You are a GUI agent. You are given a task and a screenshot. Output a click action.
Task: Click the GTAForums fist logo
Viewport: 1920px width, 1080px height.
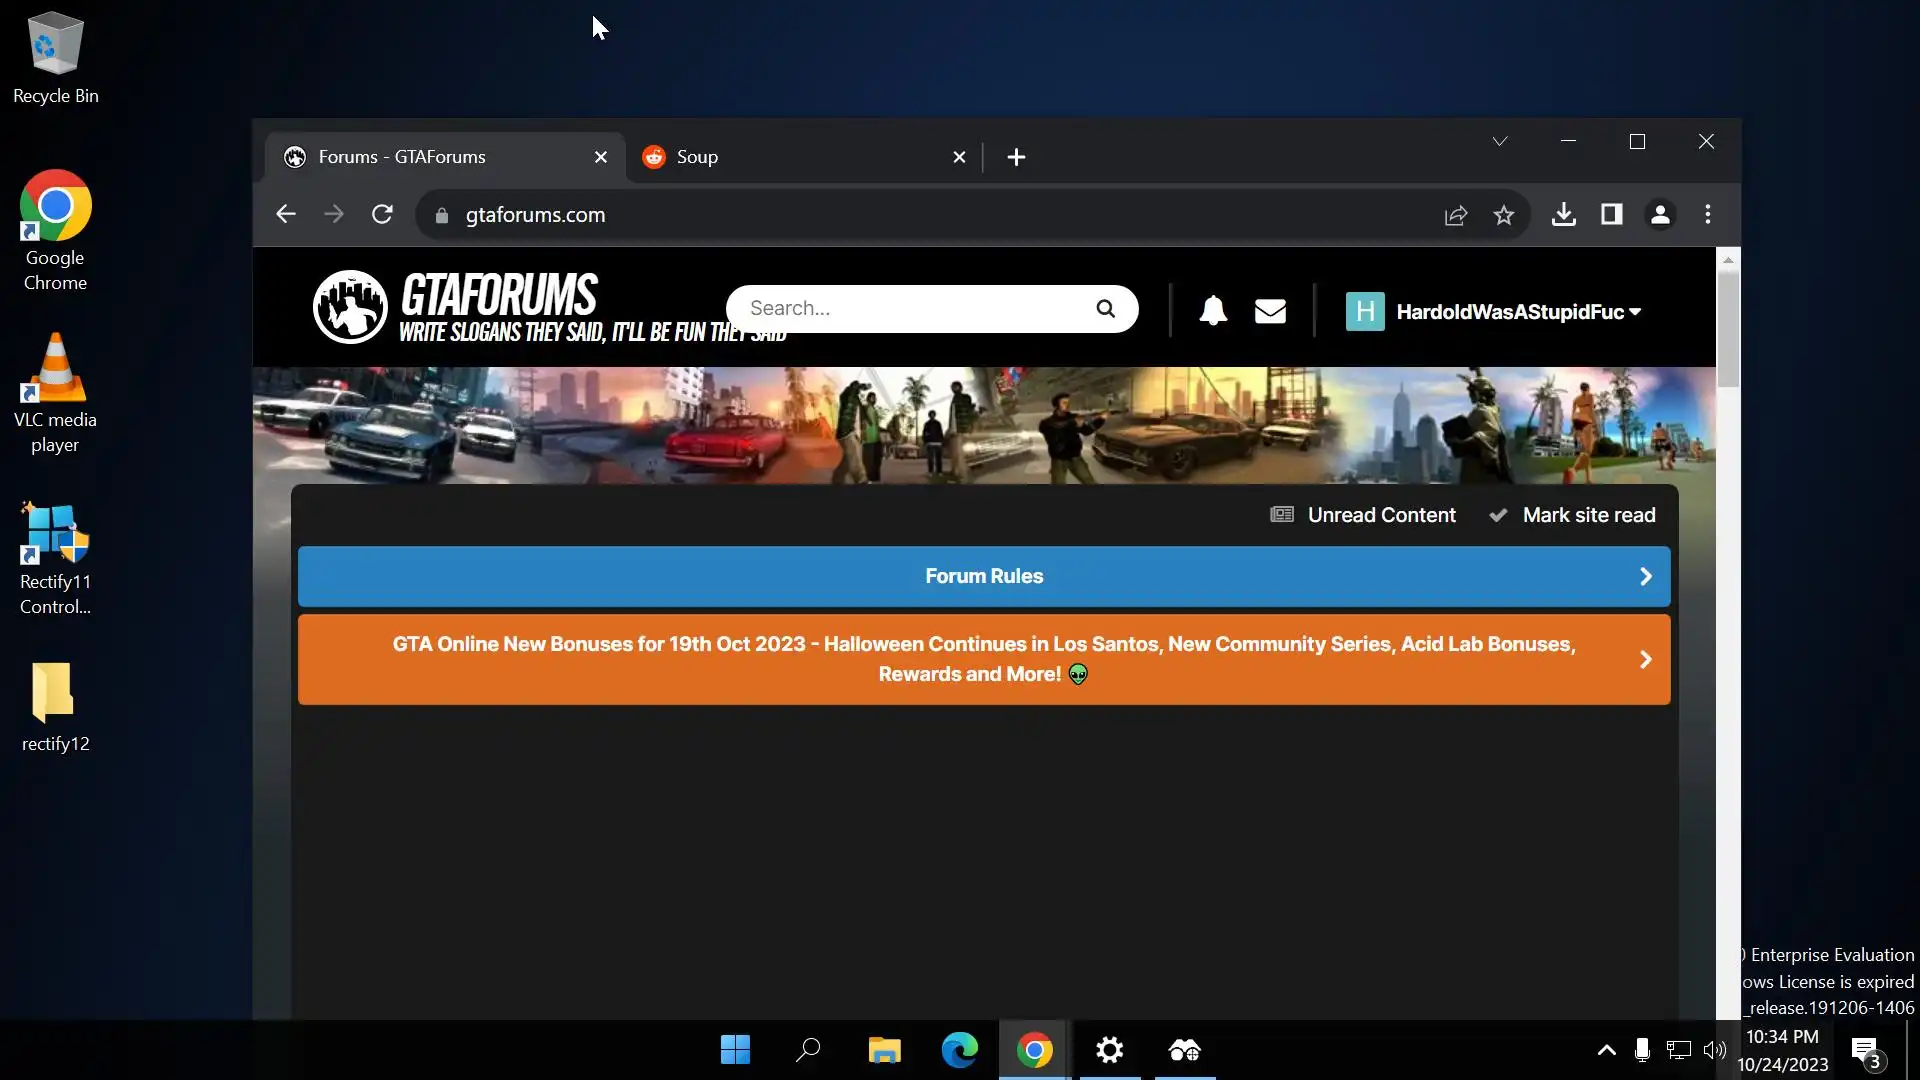[350, 307]
